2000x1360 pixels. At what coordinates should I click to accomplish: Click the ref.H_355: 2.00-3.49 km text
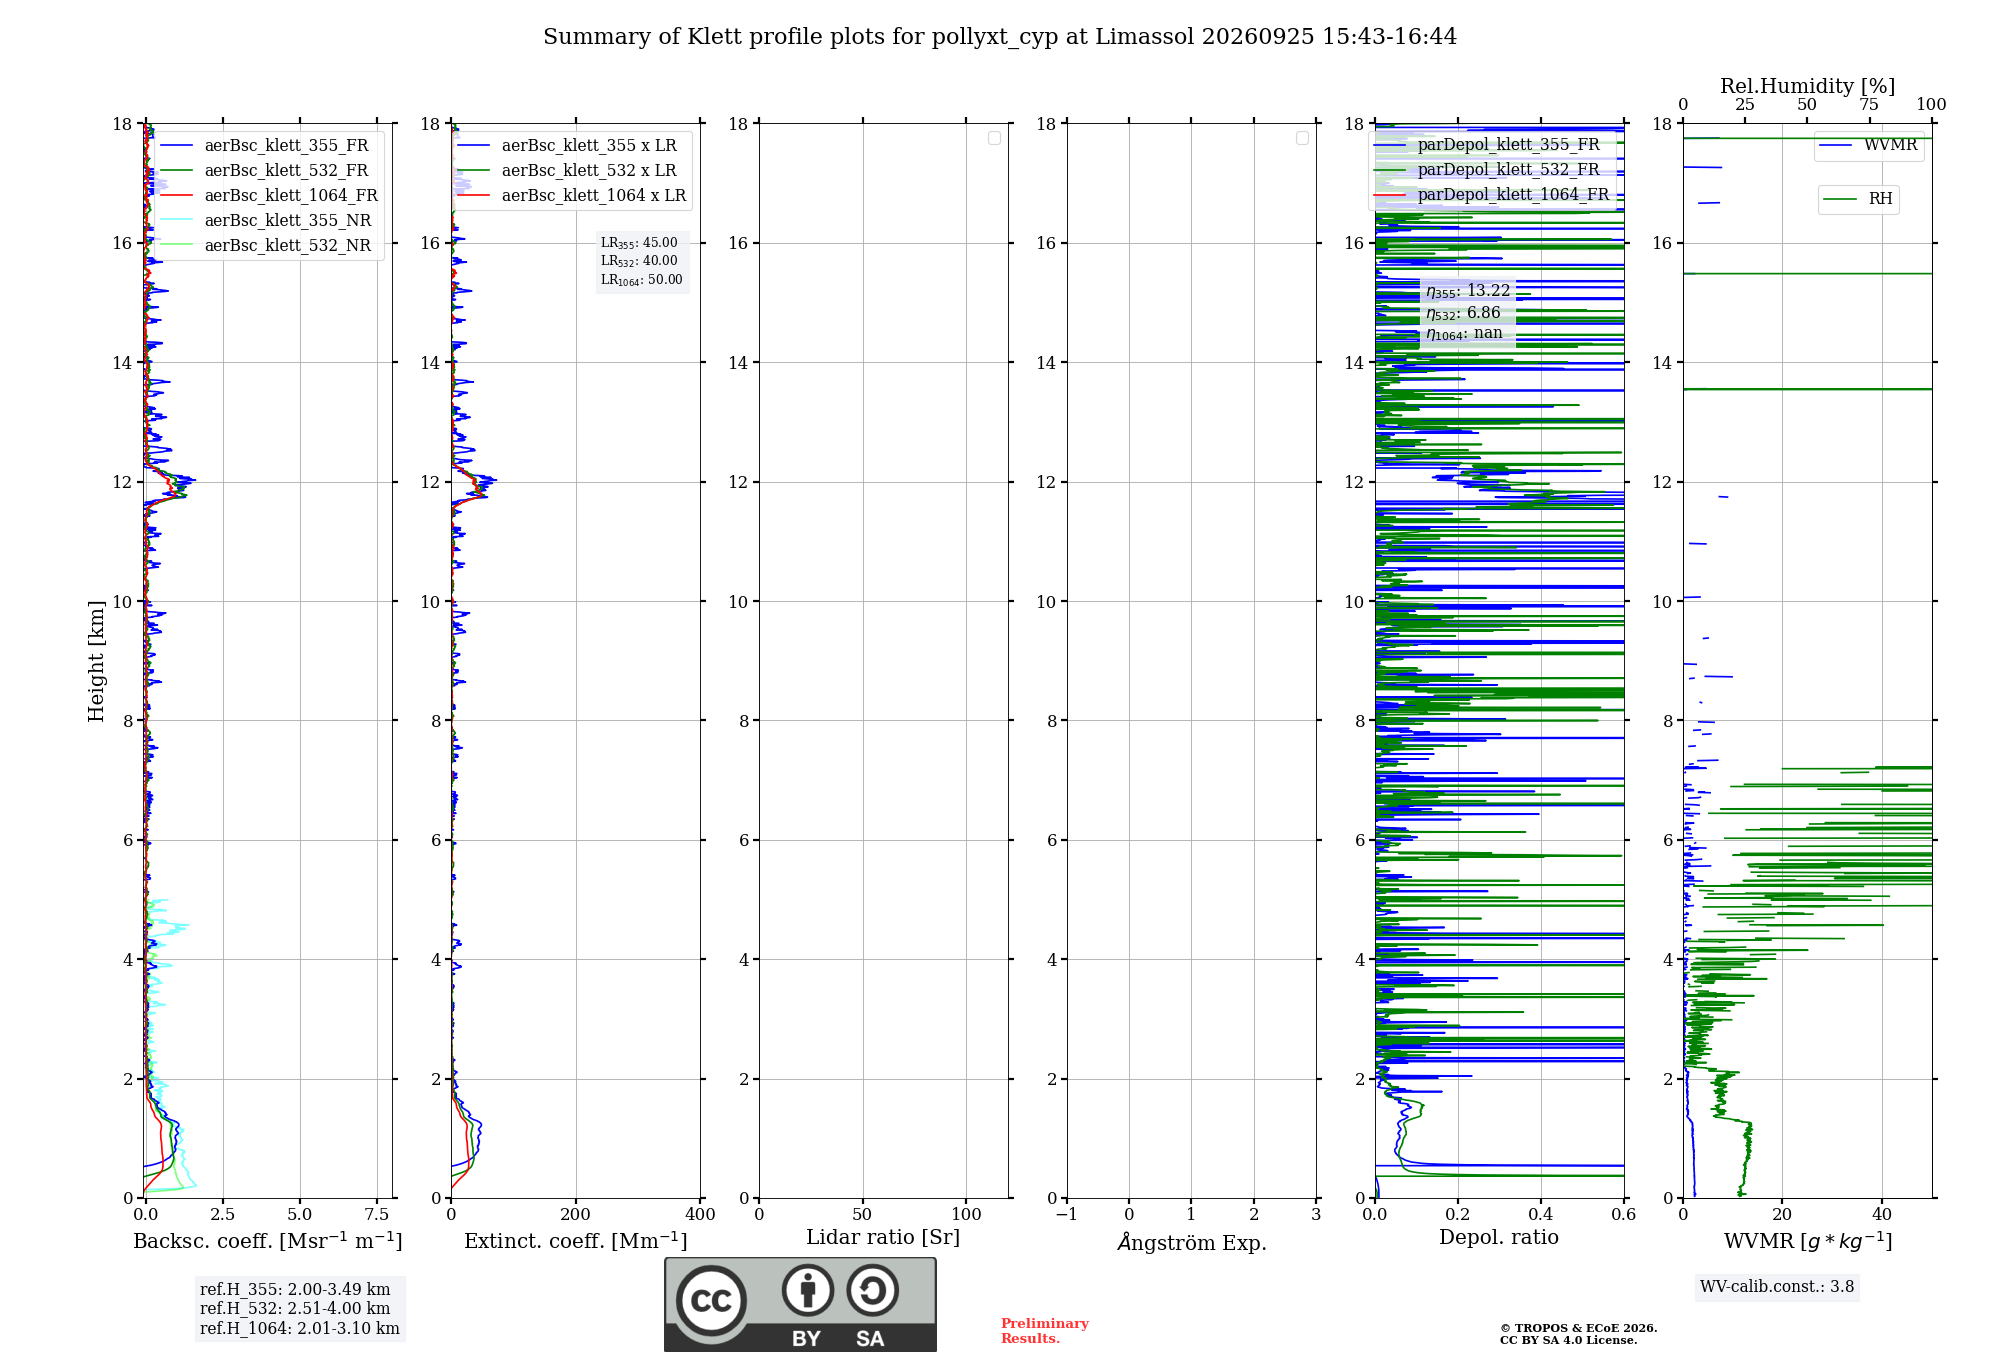(295, 1290)
